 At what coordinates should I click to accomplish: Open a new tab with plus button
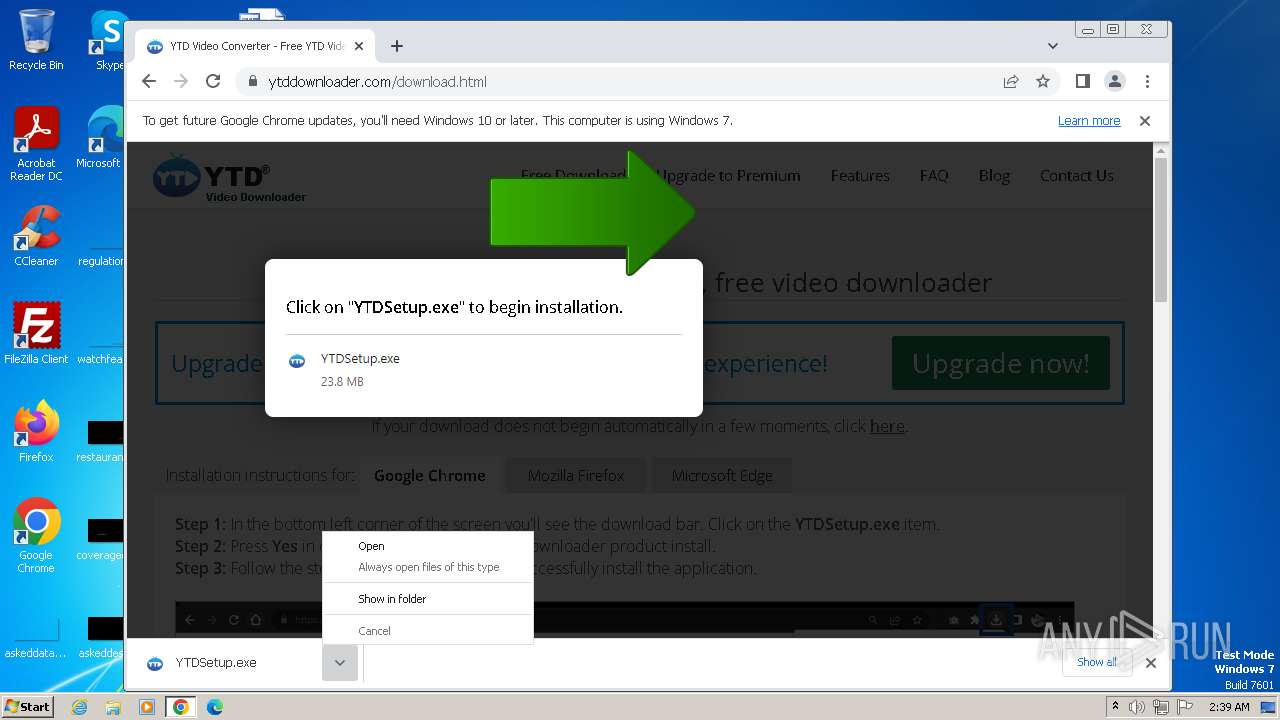coord(397,46)
